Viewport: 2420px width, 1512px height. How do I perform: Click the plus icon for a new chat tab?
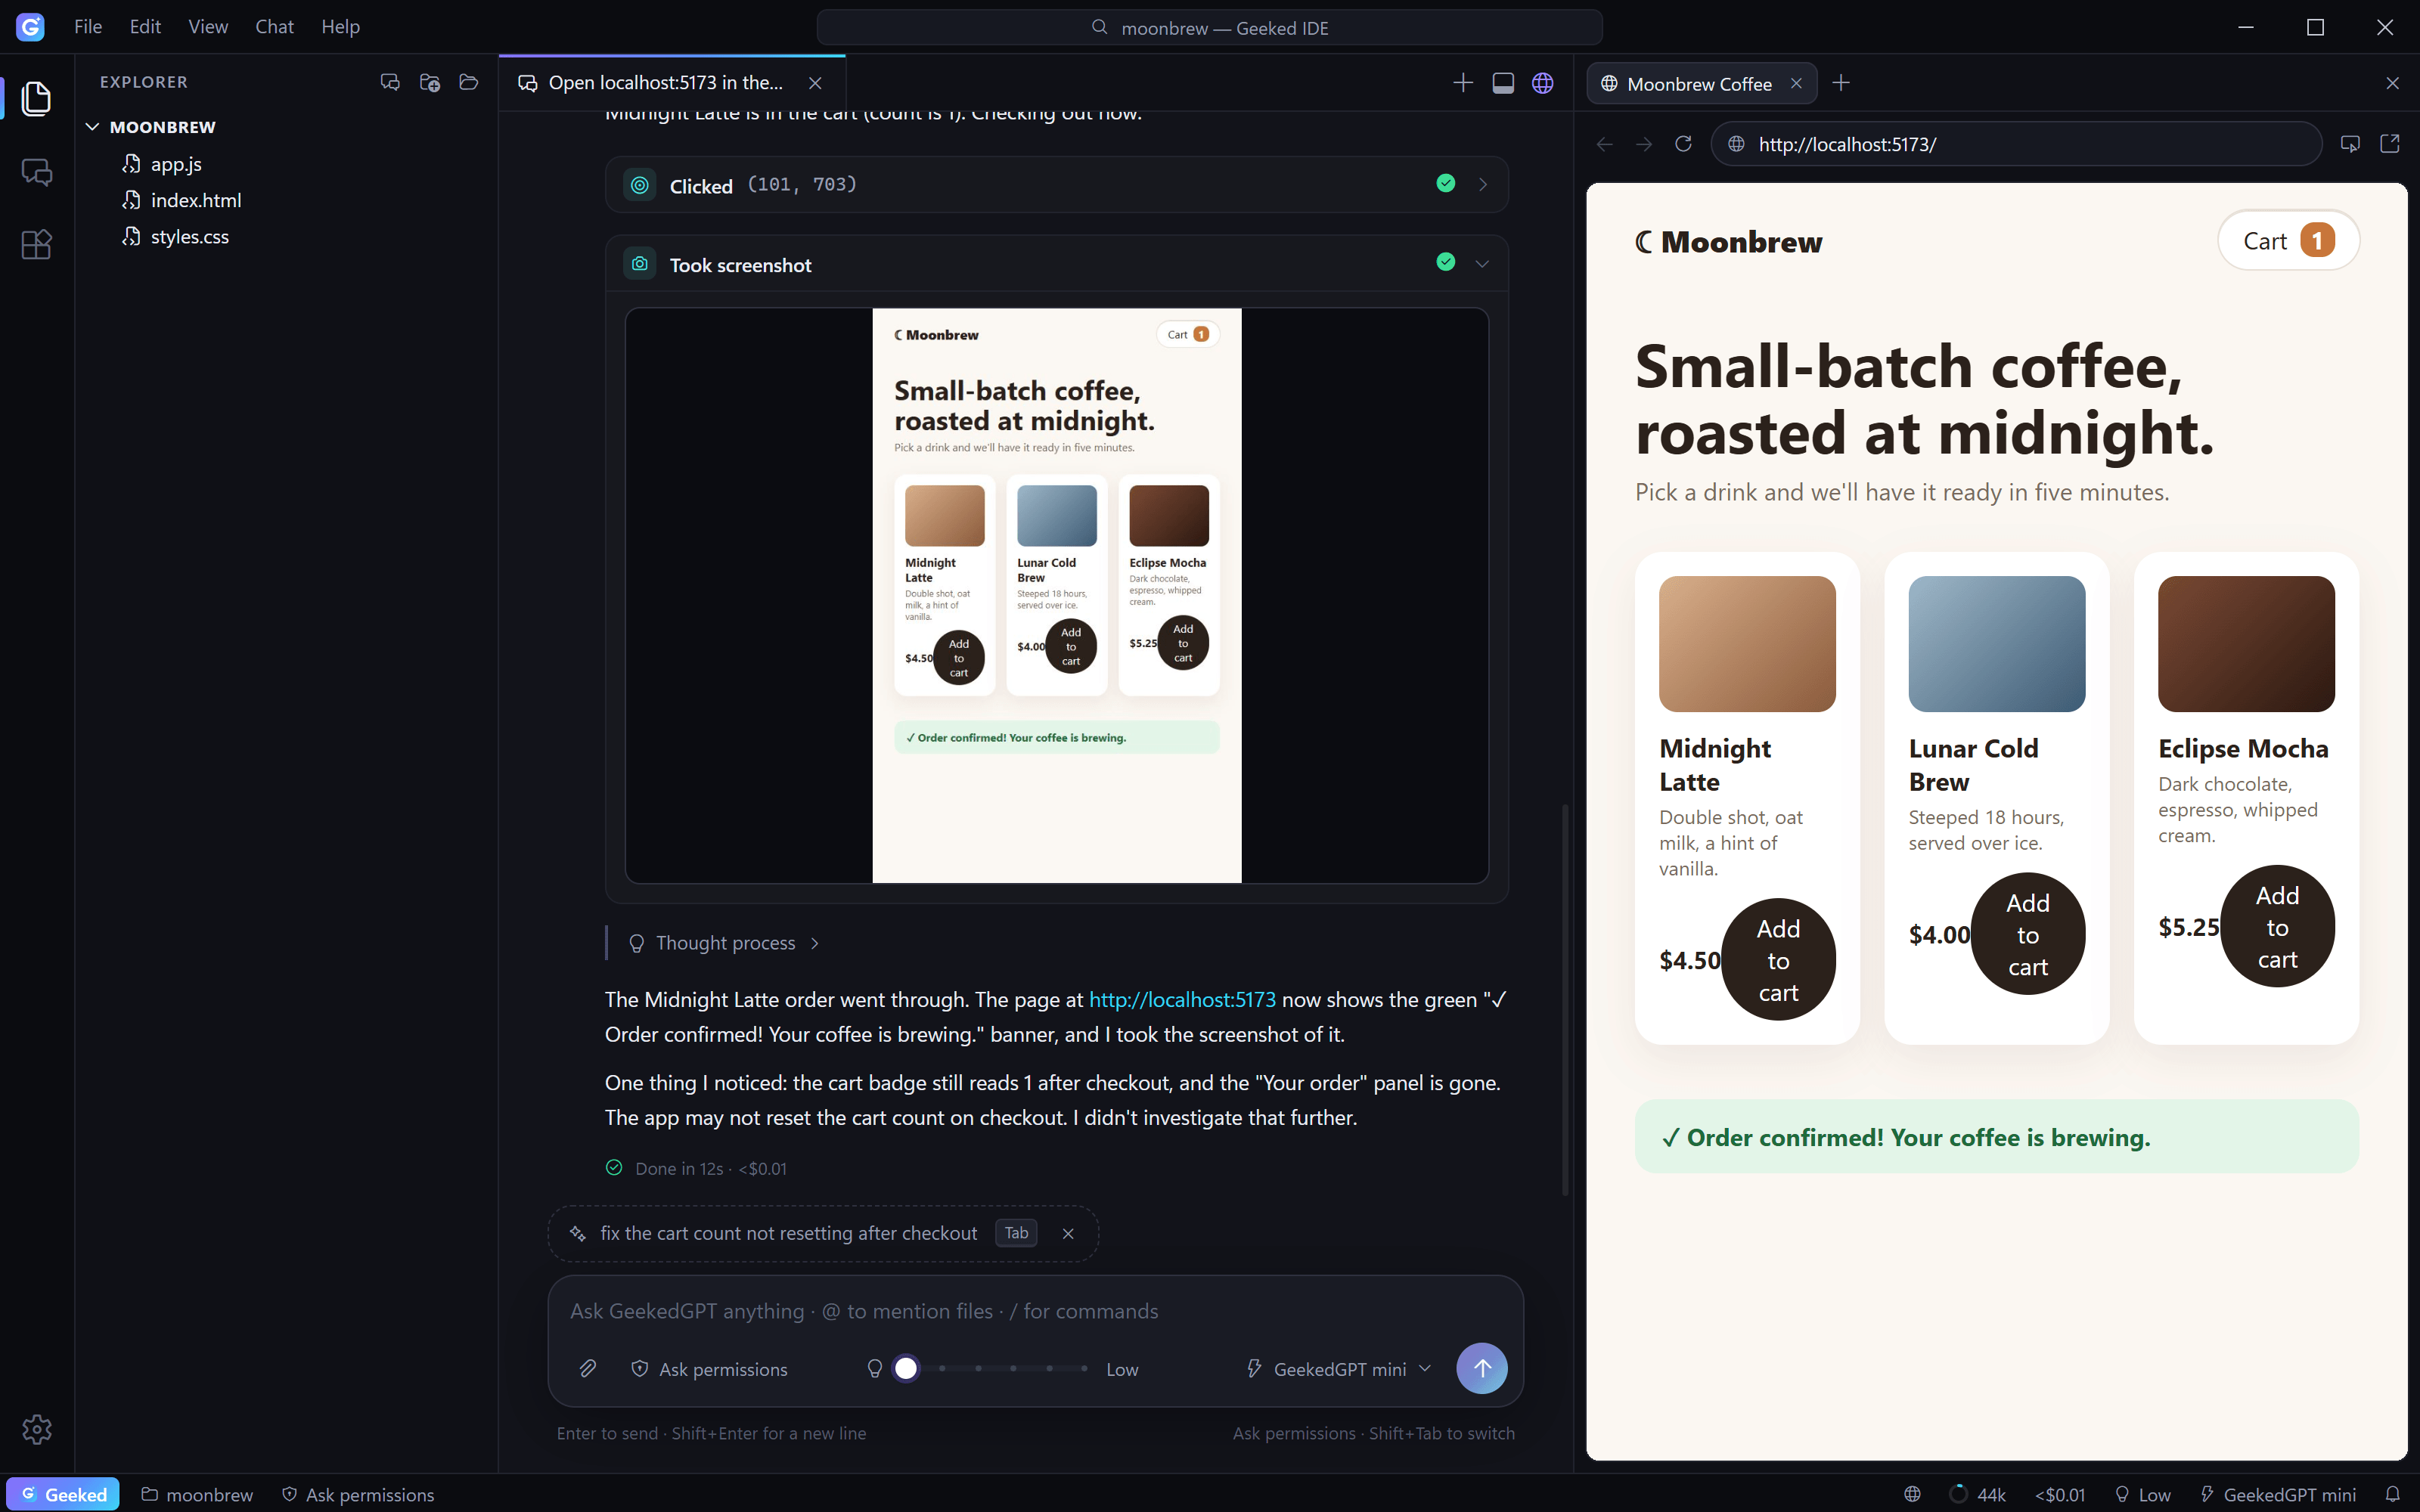[x=1463, y=83]
